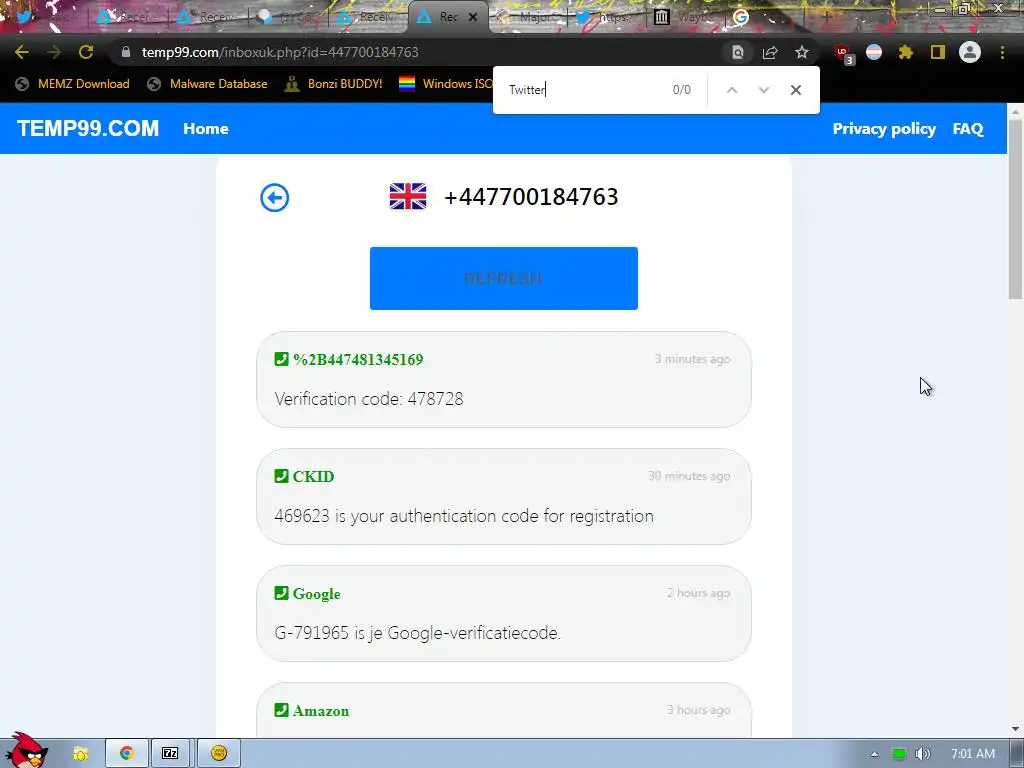This screenshot has width=1024, height=768.
Task: Open the Extensions puzzle piece menu
Action: pos(906,52)
